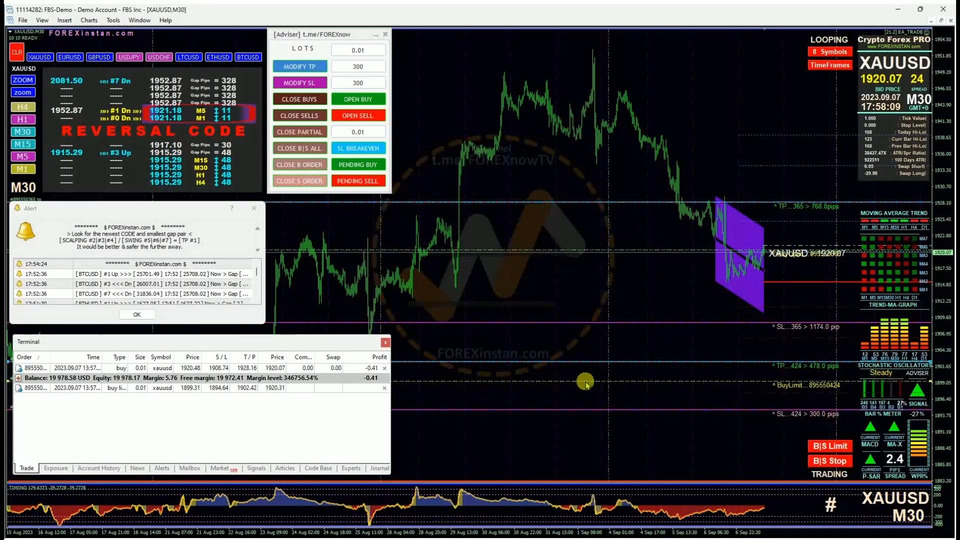Click the MODIFY TP value field
This screenshot has width=960, height=540.
click(x=358, y=66)
